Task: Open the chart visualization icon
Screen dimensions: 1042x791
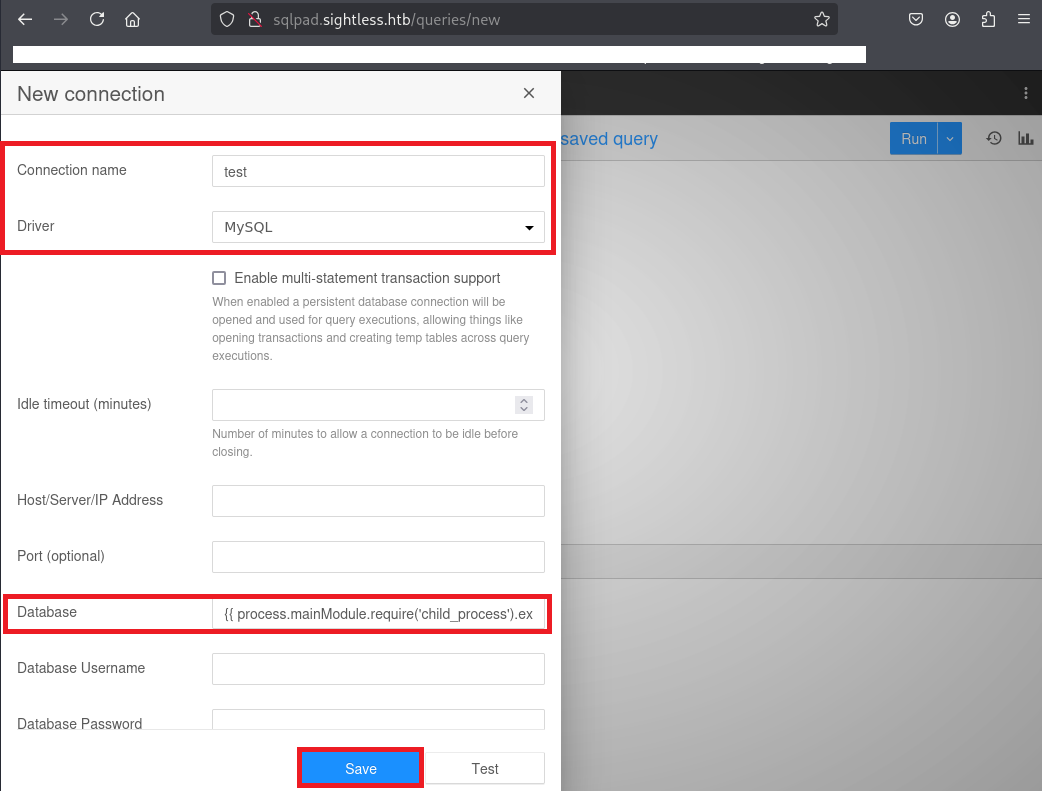Action: pyautogui.click(x=1025, y=139)
